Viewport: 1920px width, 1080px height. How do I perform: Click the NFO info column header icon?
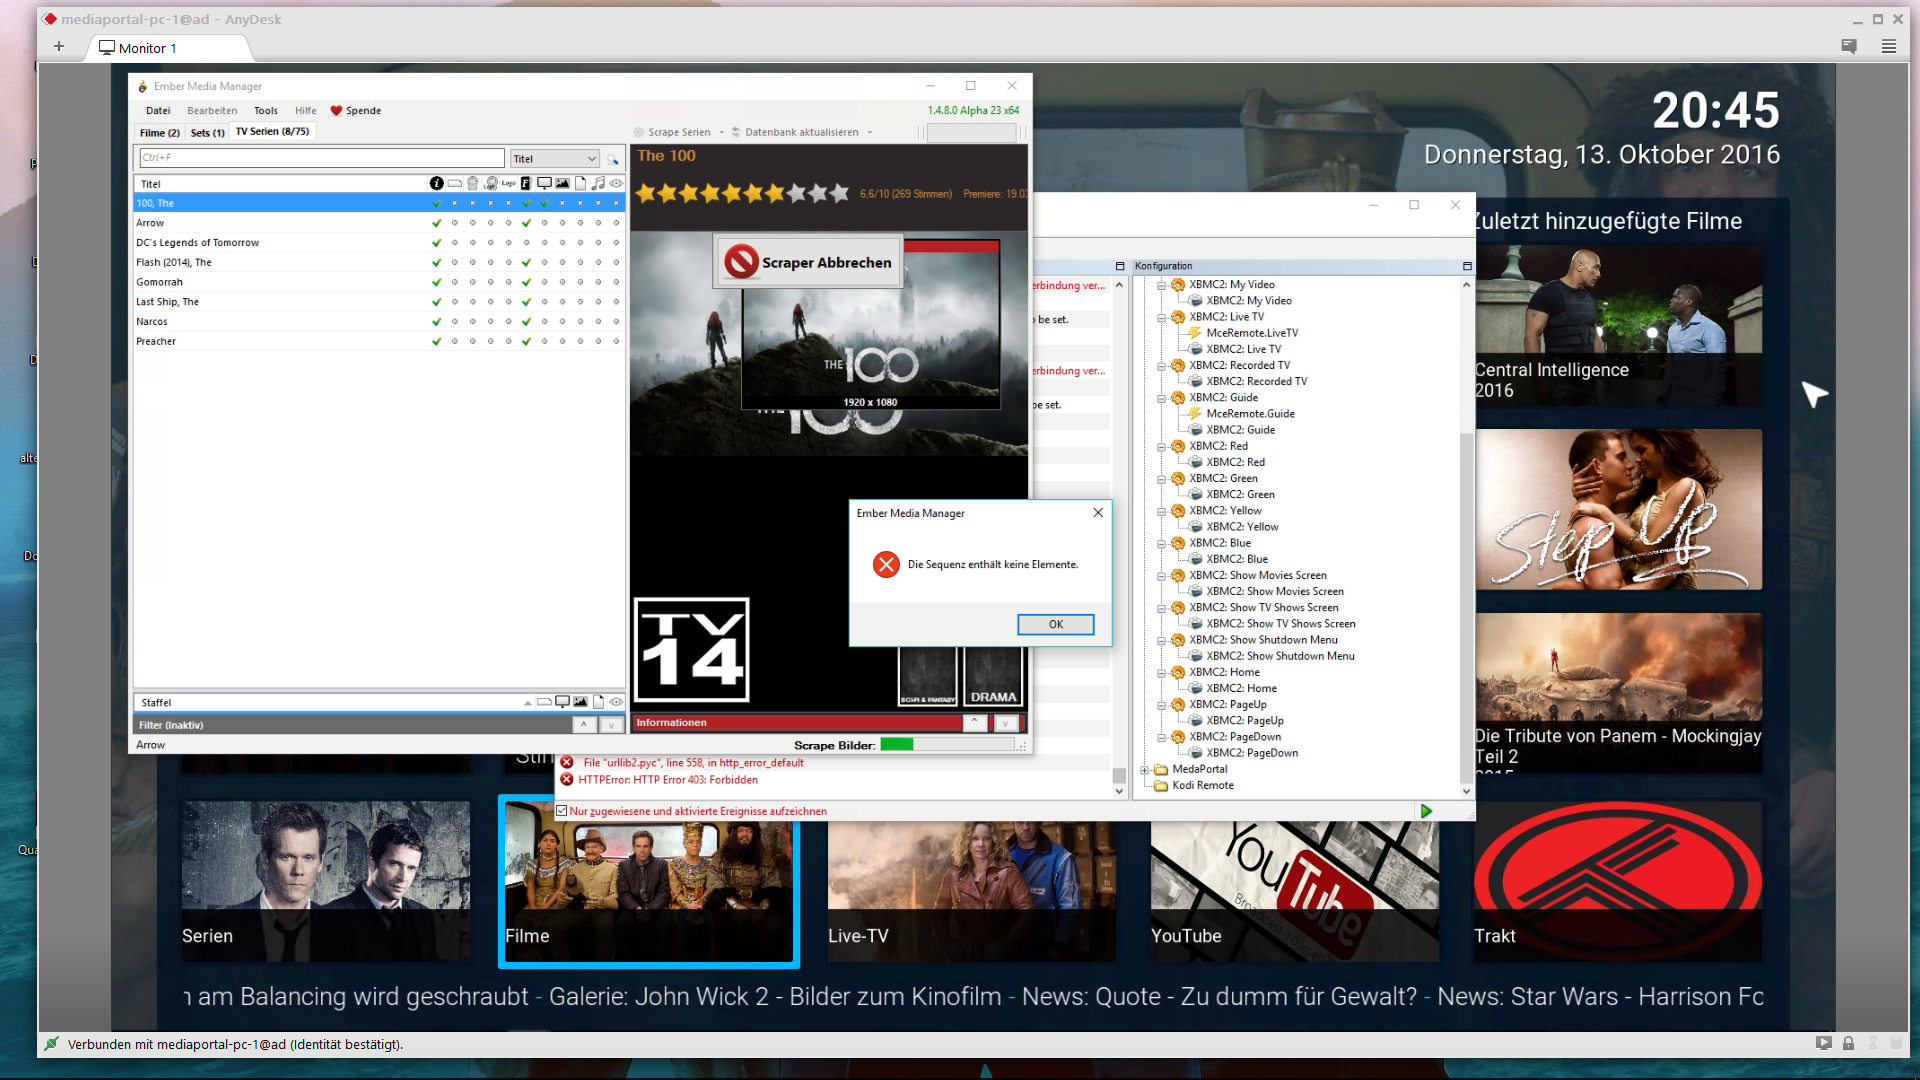pos(436,183)
